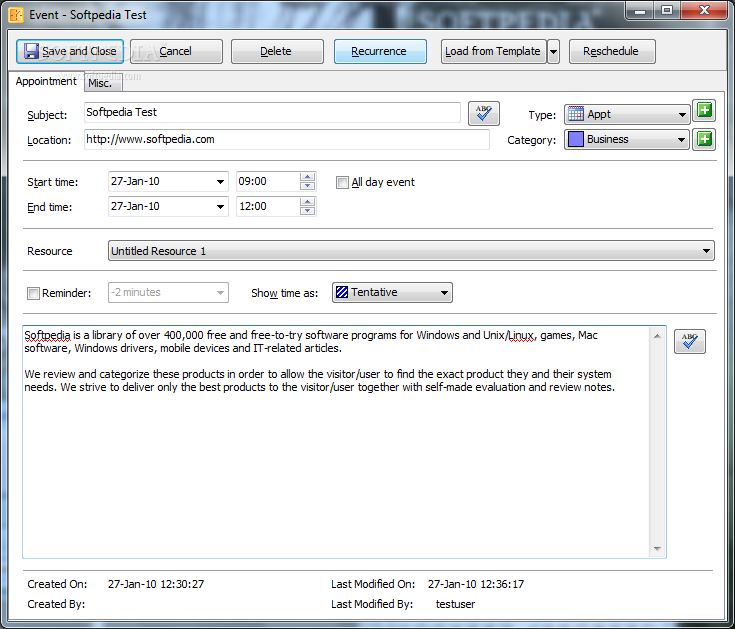Switch to the Appointment tab

(x=46, y=81)
